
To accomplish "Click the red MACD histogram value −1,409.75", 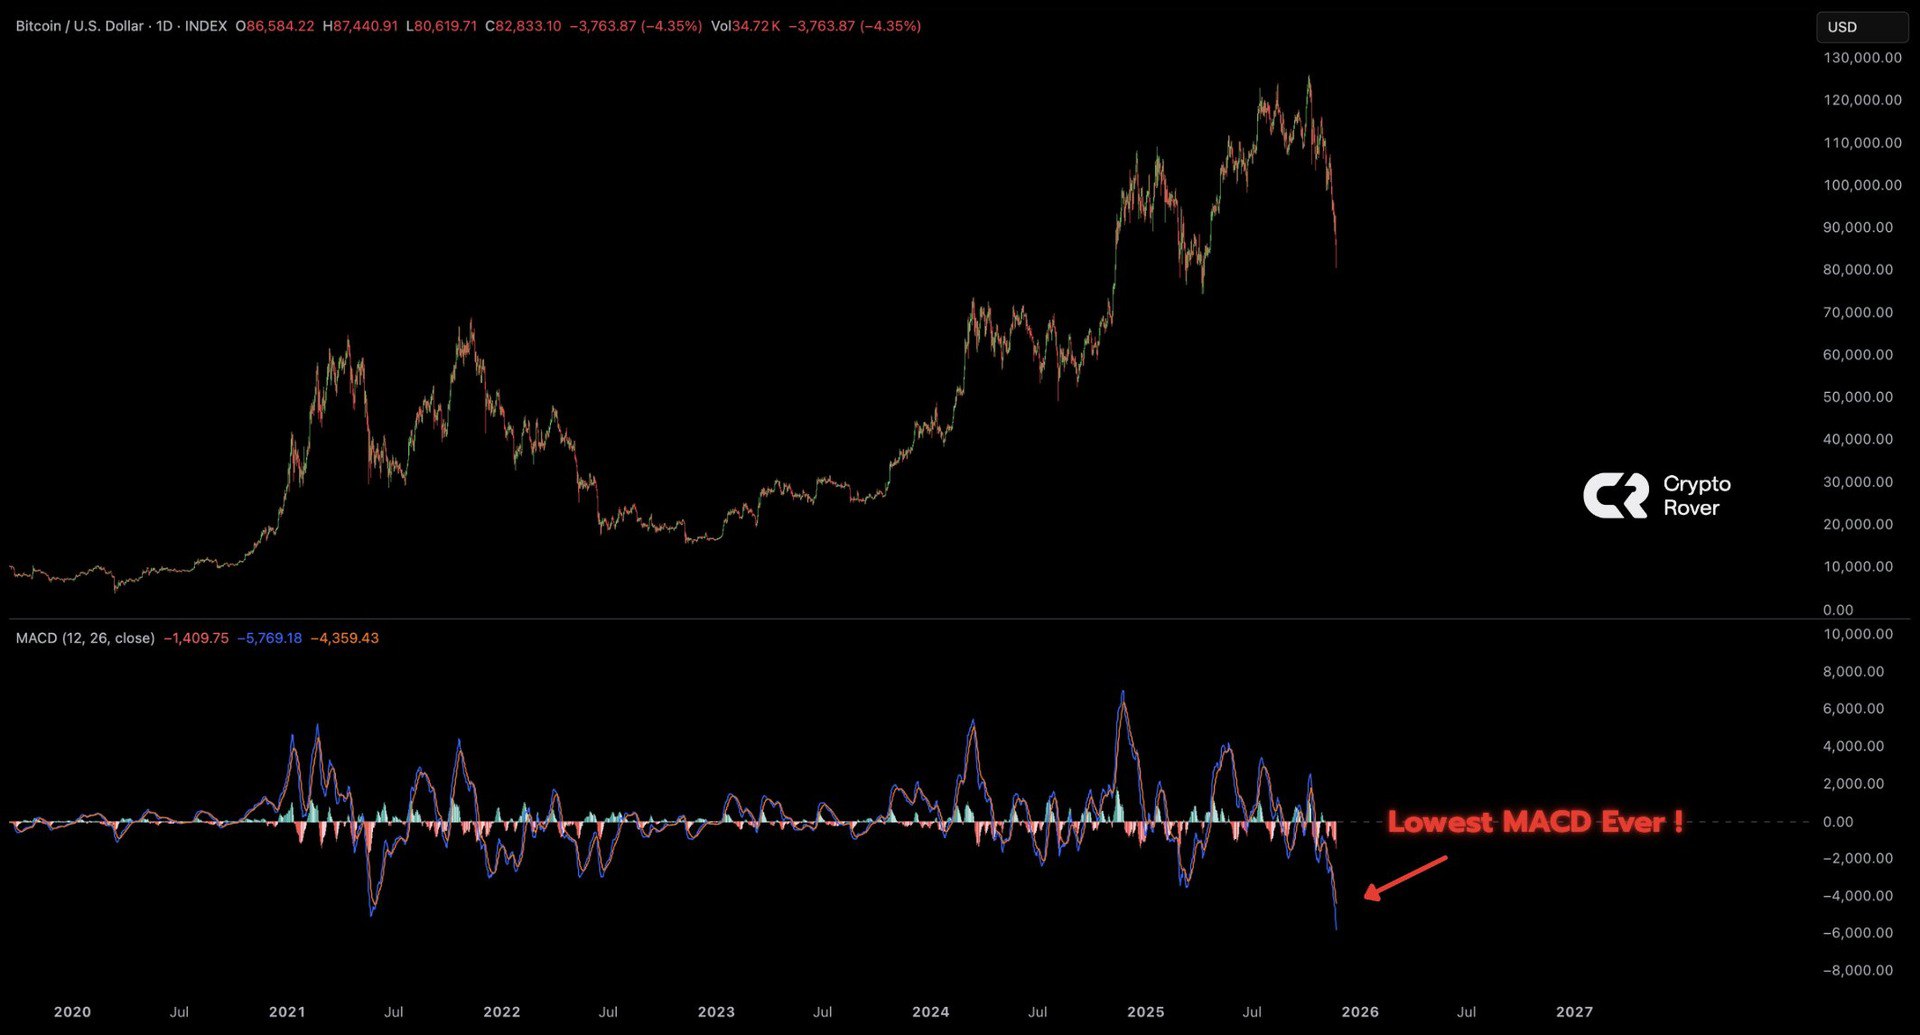I will (196, 638).
